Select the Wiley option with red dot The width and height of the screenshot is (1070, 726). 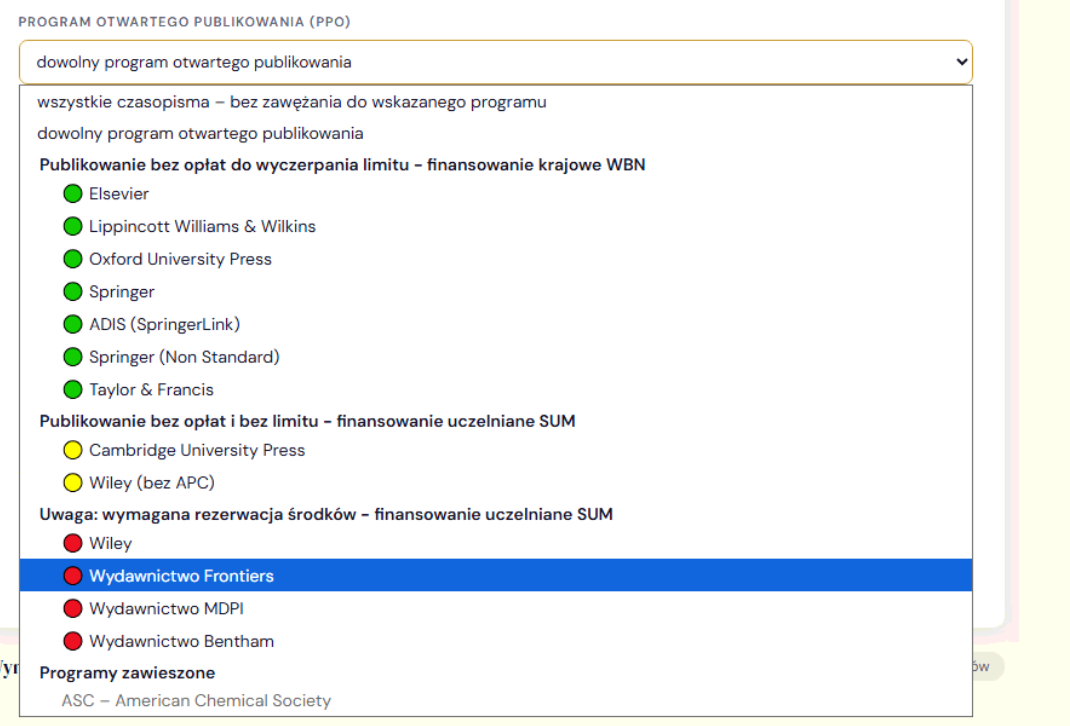[x=496, y=543]
